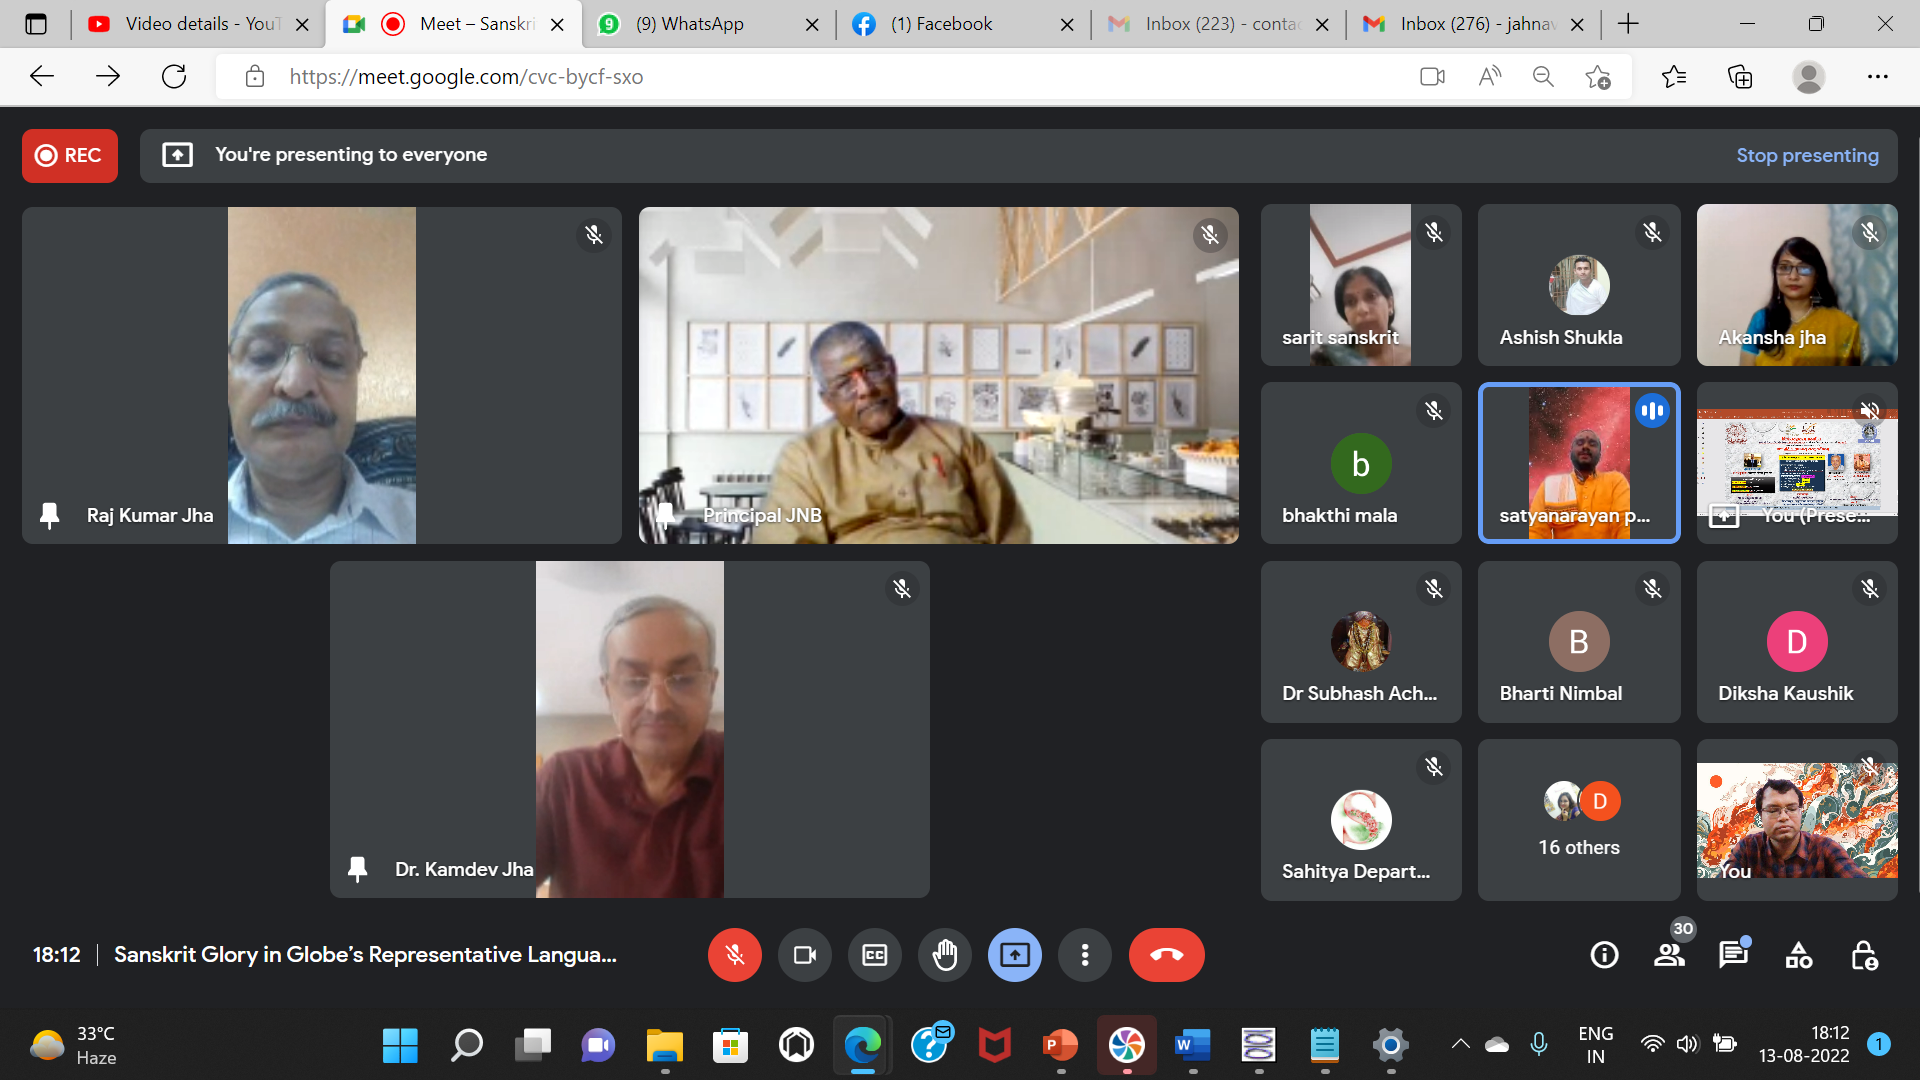The image size is (1920, 1080).
Task: Toggle the microphone mute button
Action: [734, 955]
